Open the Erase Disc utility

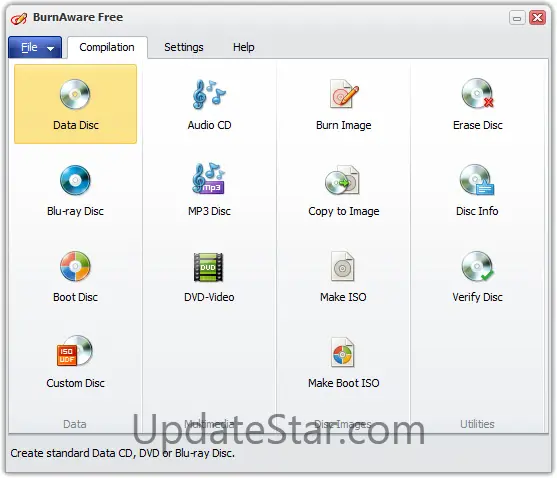pos(477,104)
